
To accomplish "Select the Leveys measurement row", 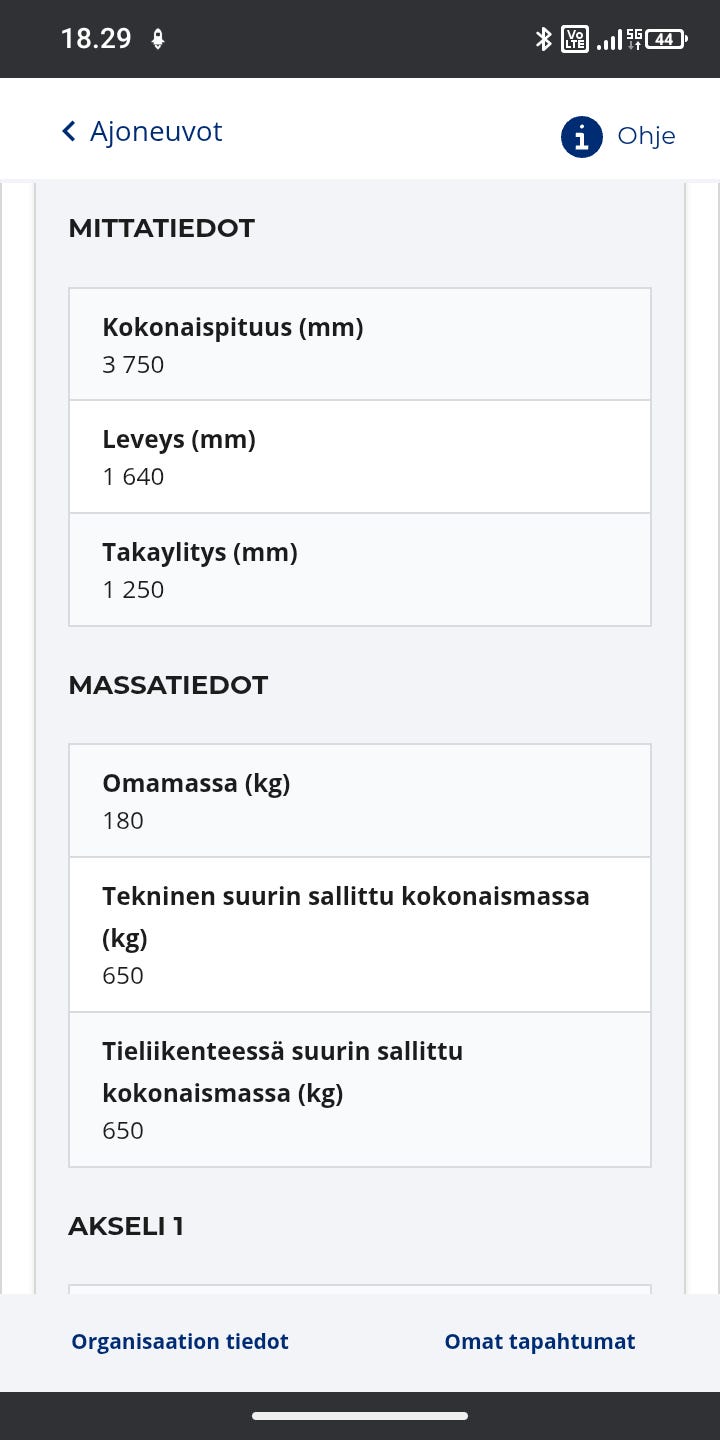I will (360, 457).
